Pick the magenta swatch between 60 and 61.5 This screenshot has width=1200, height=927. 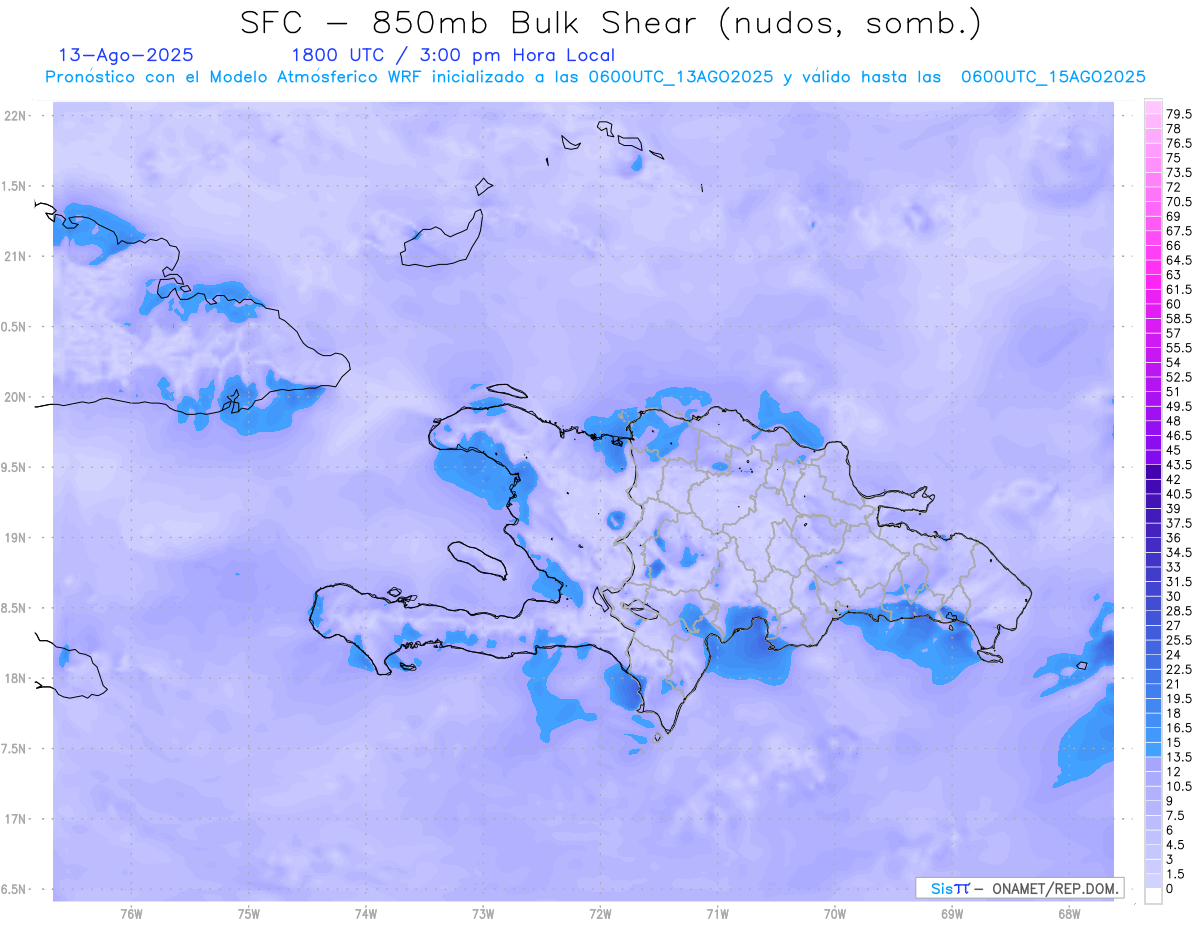click(x=1153, y=297)
